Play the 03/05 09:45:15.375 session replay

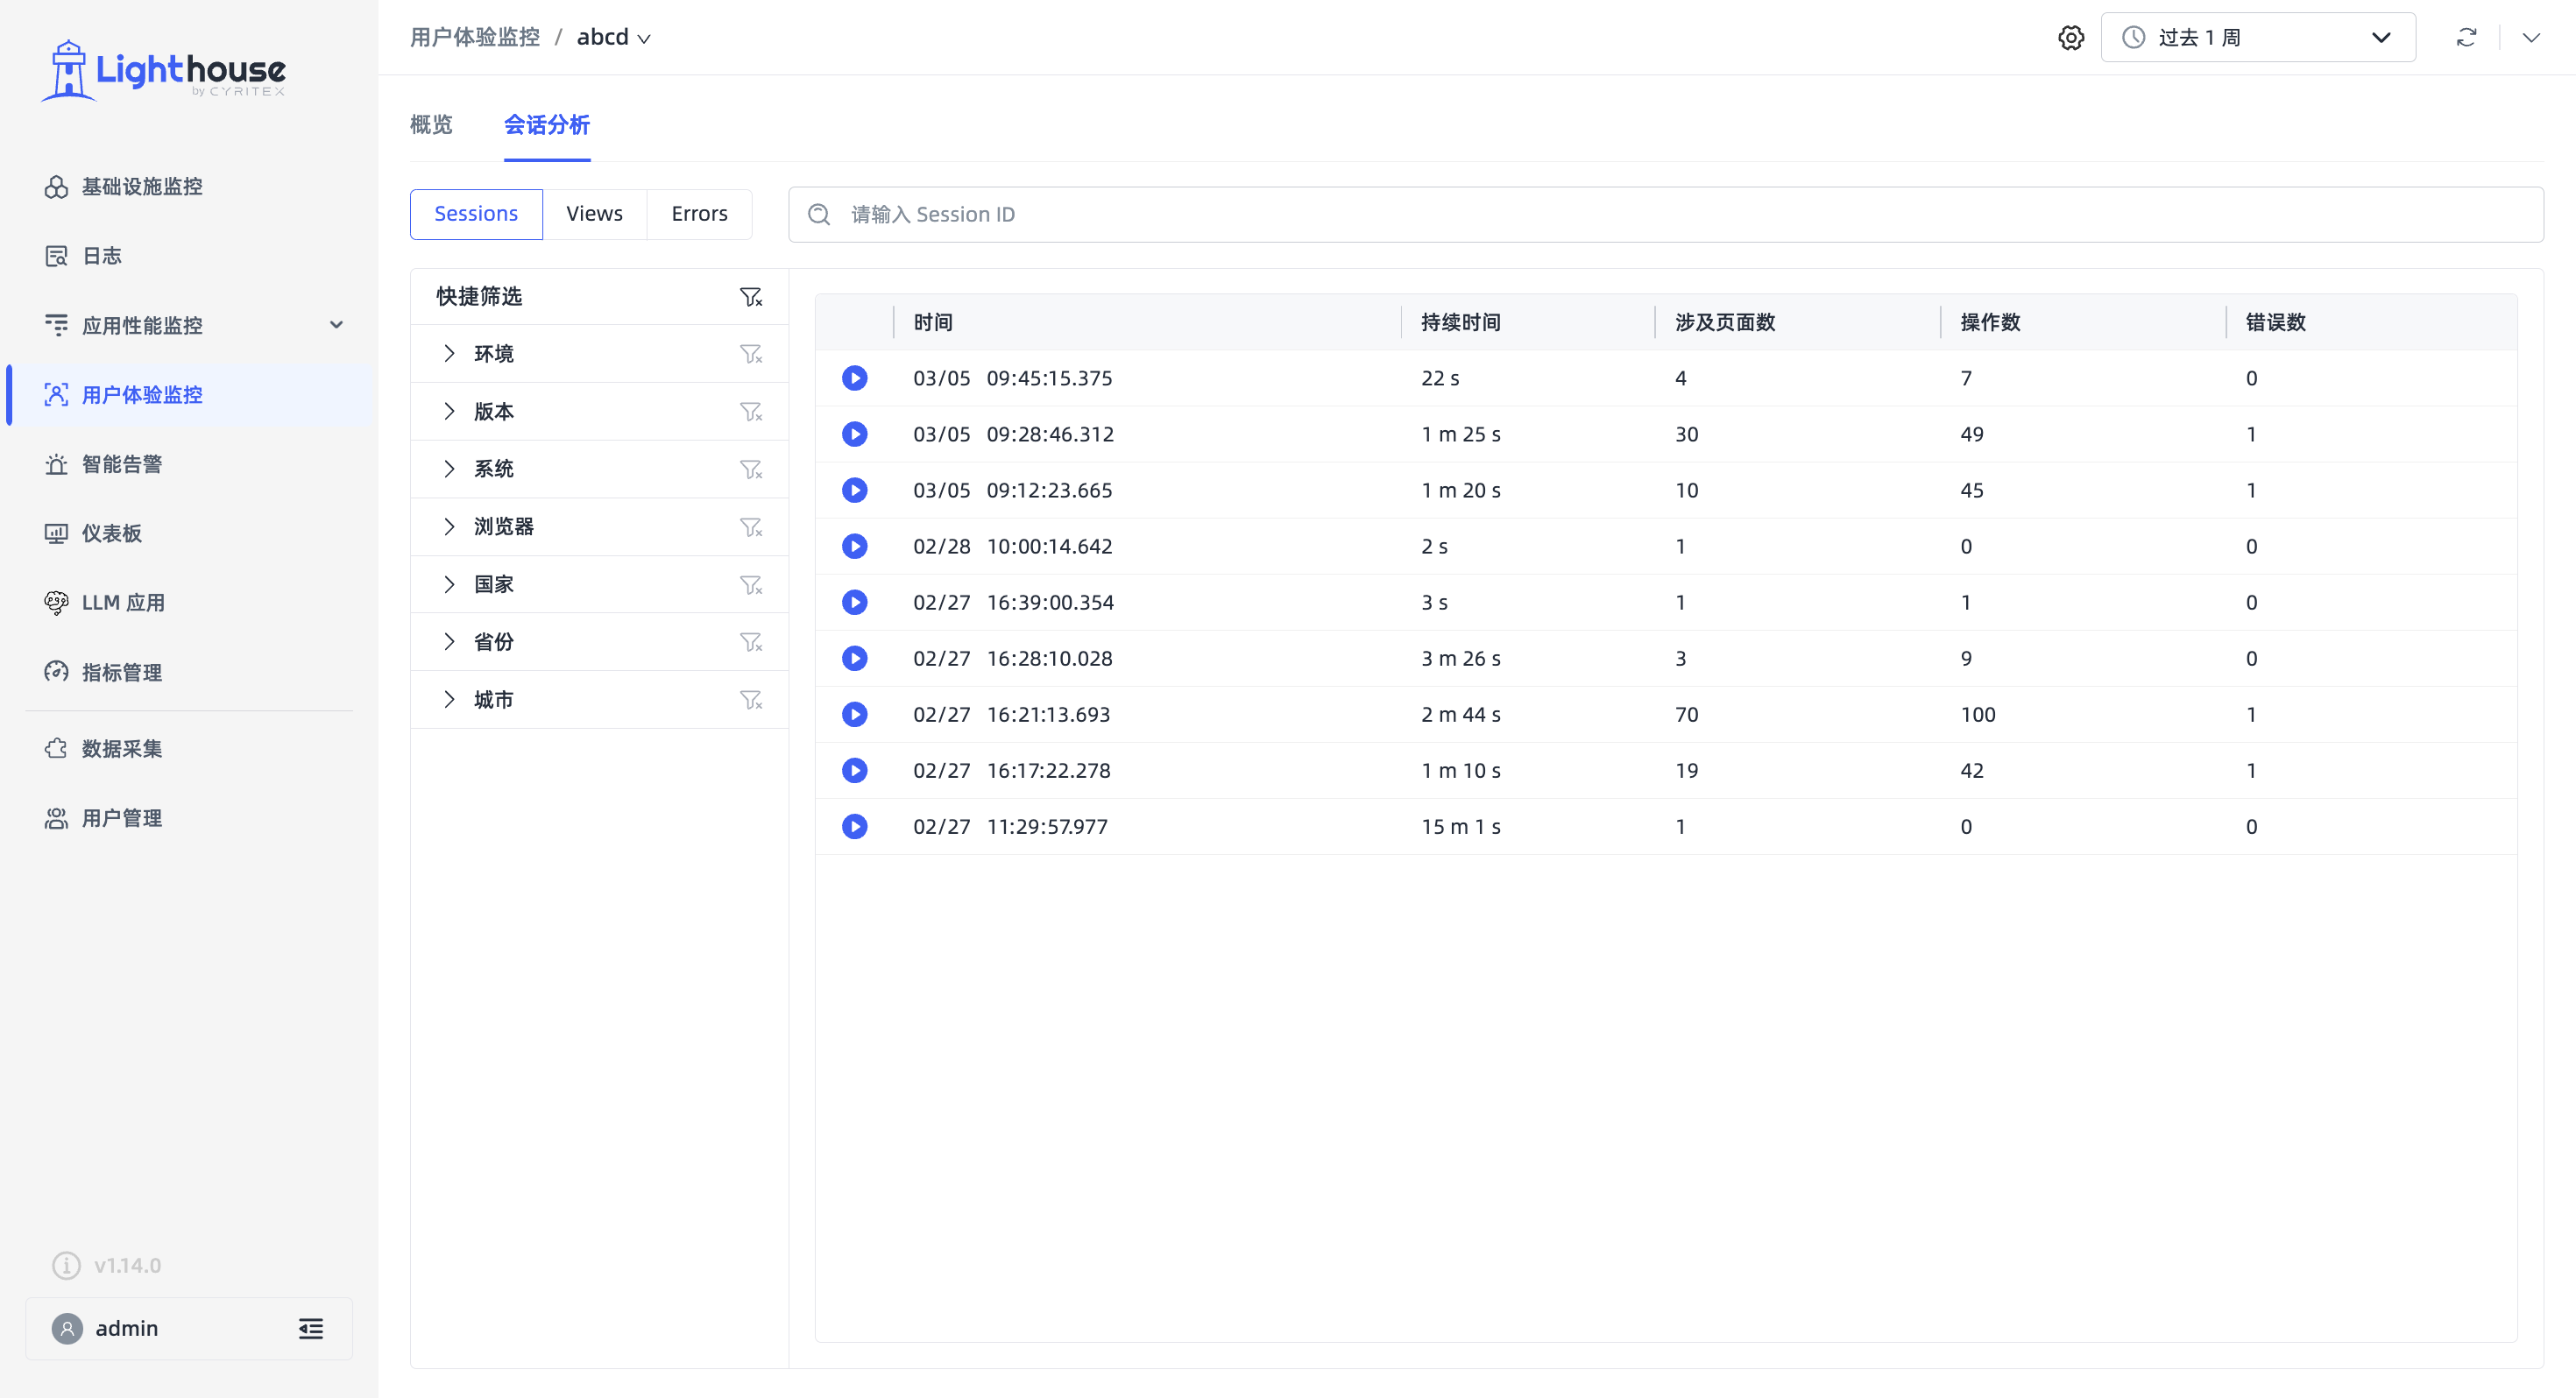tap(854, 378)
